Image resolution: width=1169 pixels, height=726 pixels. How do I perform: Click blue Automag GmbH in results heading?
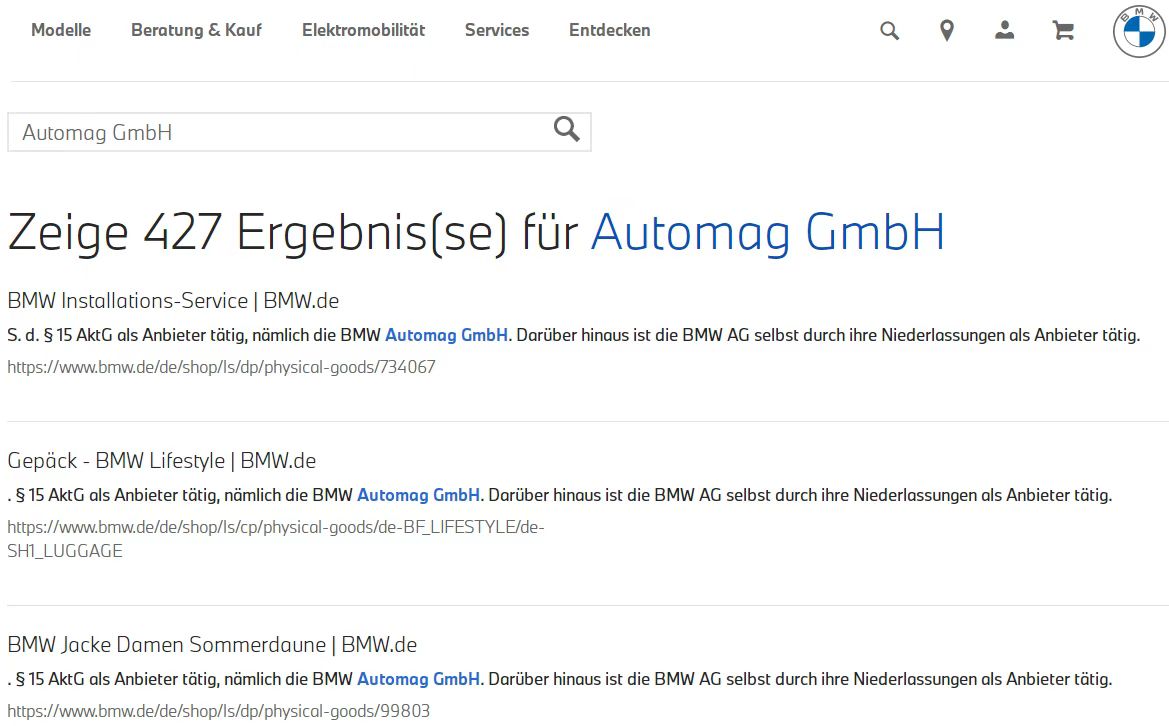767,232
